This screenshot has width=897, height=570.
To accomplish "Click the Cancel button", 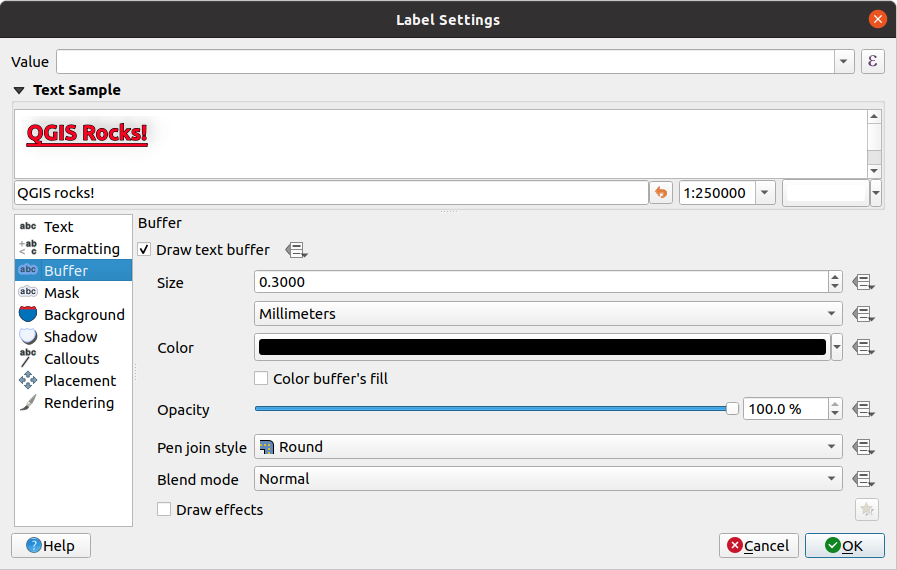I will point(758,546).
